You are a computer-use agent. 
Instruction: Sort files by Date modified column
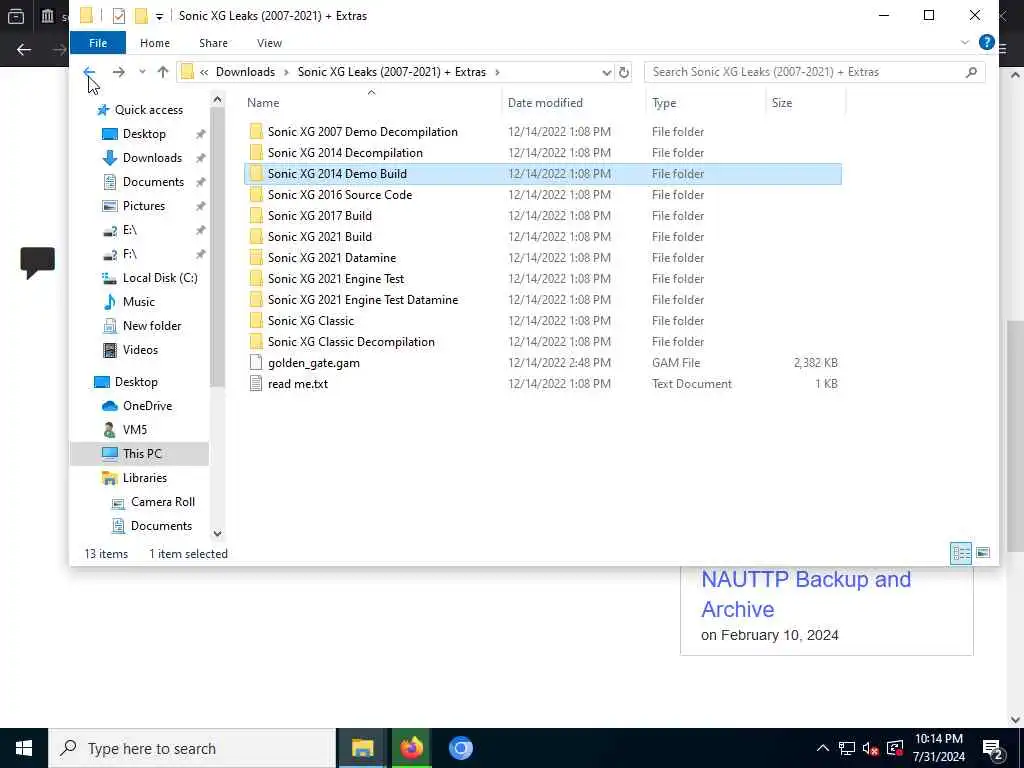click(545, 103)
